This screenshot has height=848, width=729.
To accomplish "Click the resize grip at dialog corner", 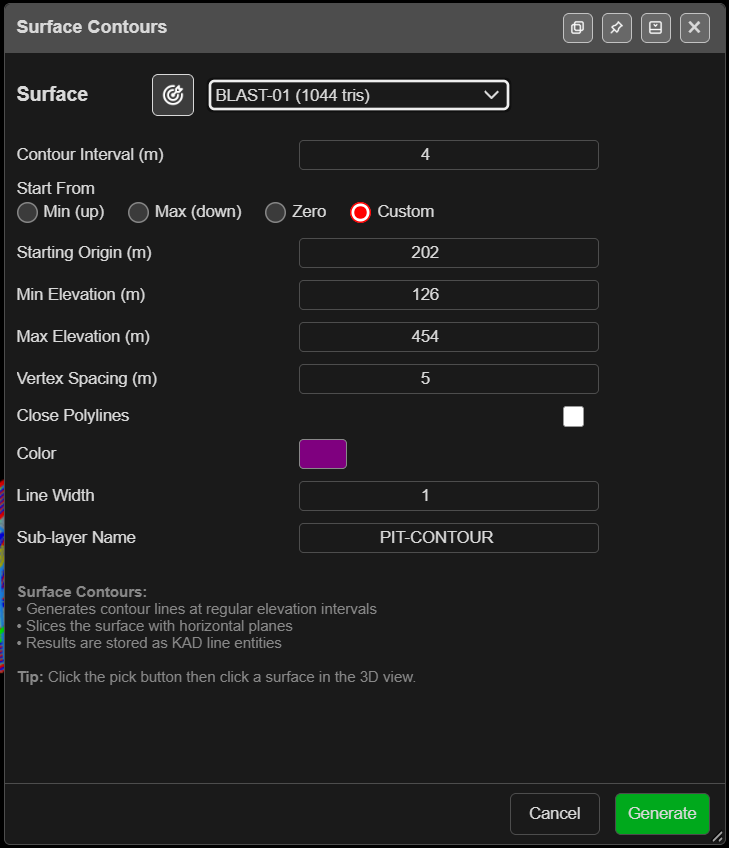I will 718,837.
